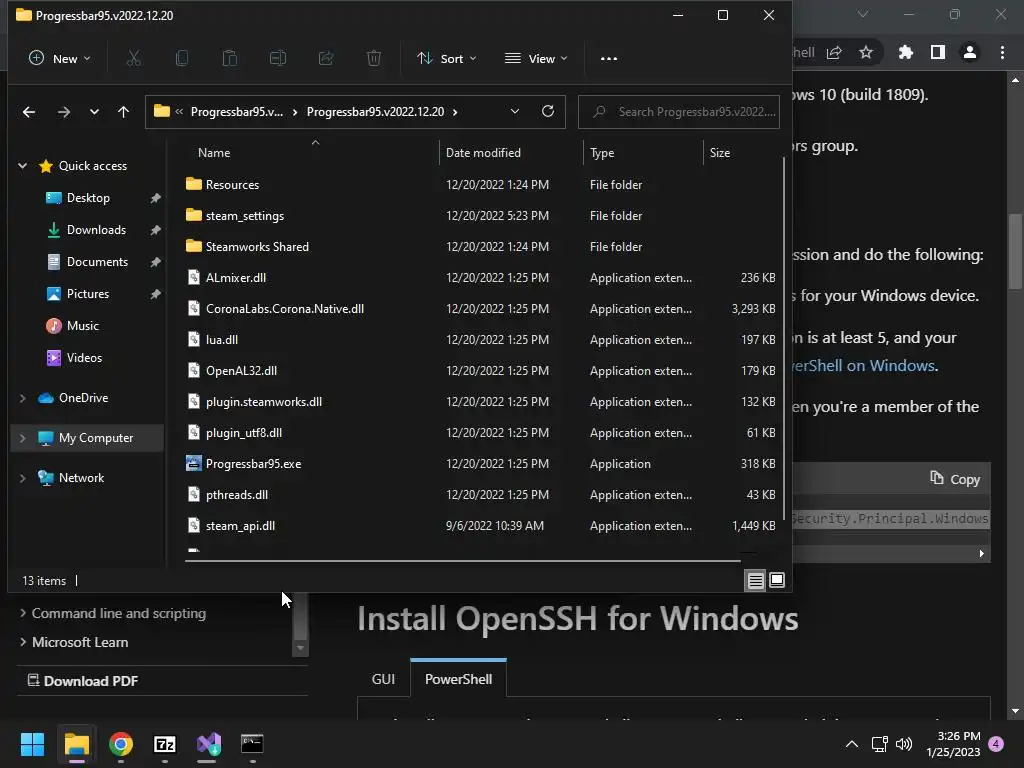Expand the Microsoft Learn section

23,642
